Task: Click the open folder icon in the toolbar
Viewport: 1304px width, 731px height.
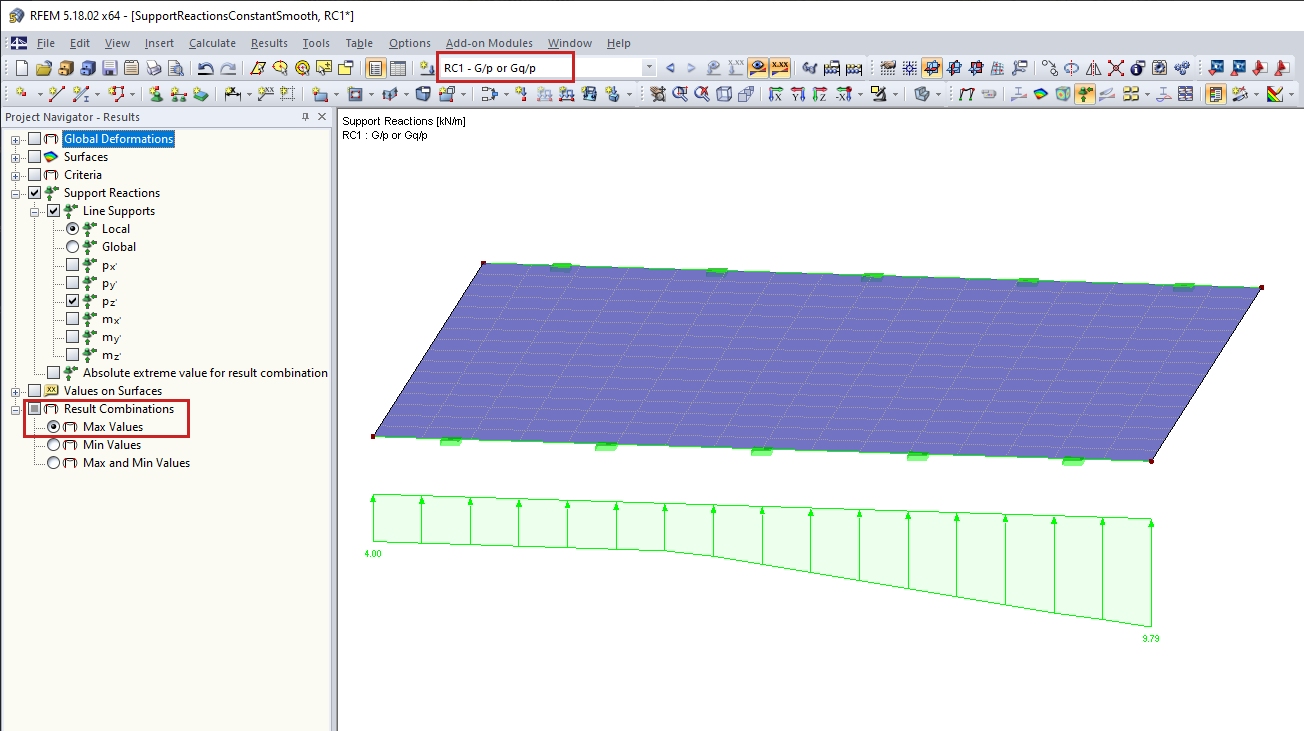Action: (43, 68)
